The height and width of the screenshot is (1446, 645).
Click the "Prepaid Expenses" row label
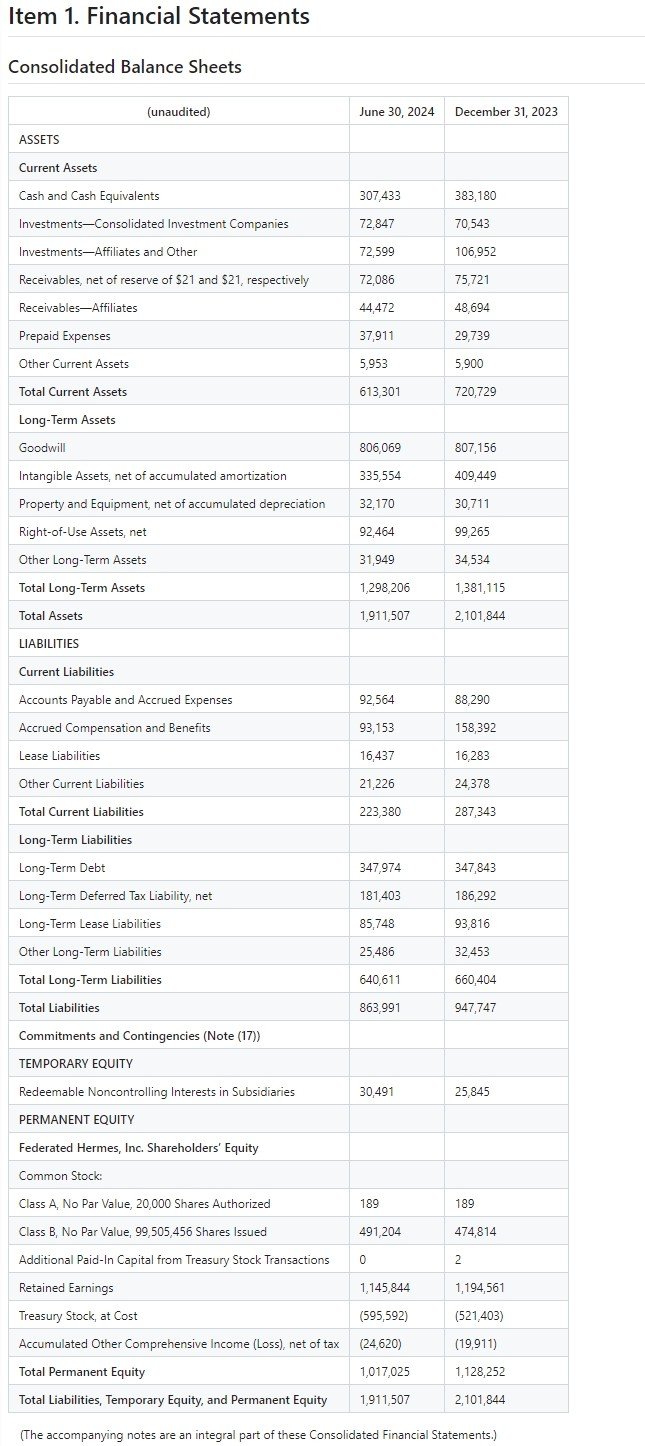[65, 336]
